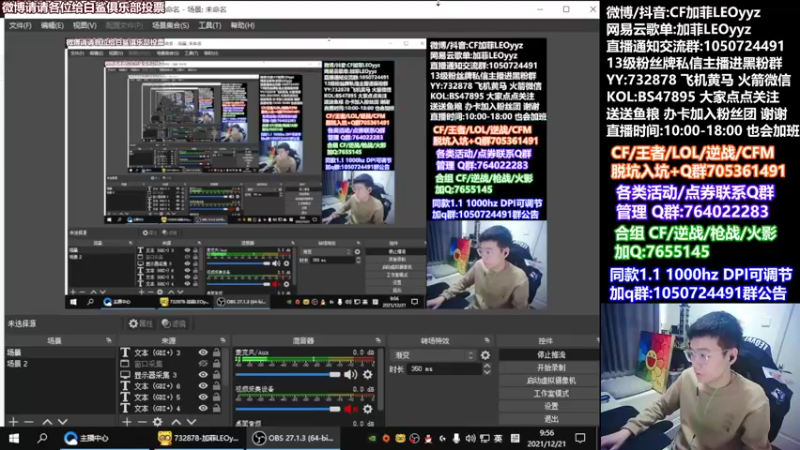Open the 文件(F) menu
This screenshot has width=800, height=450.
pos(20,25)
